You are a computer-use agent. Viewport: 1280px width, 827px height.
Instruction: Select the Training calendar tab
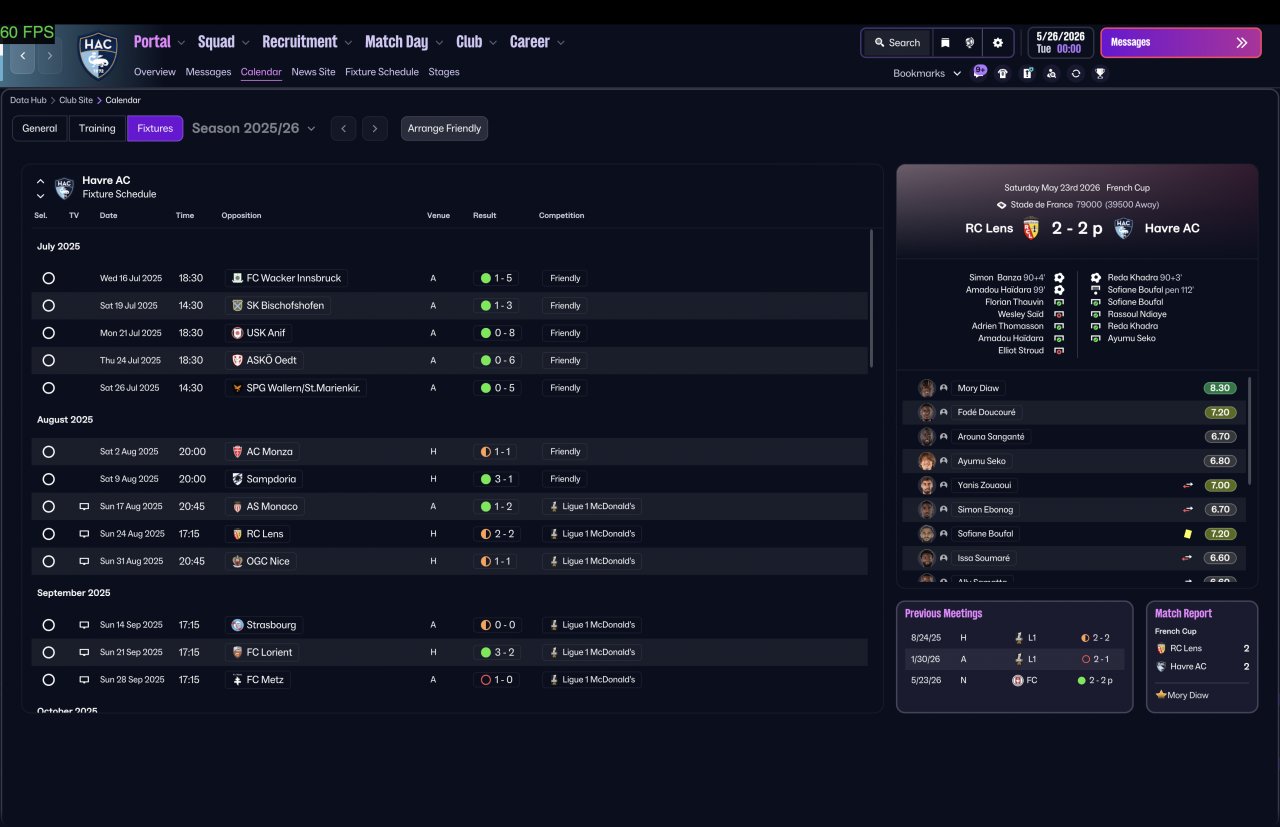[97, 128]
